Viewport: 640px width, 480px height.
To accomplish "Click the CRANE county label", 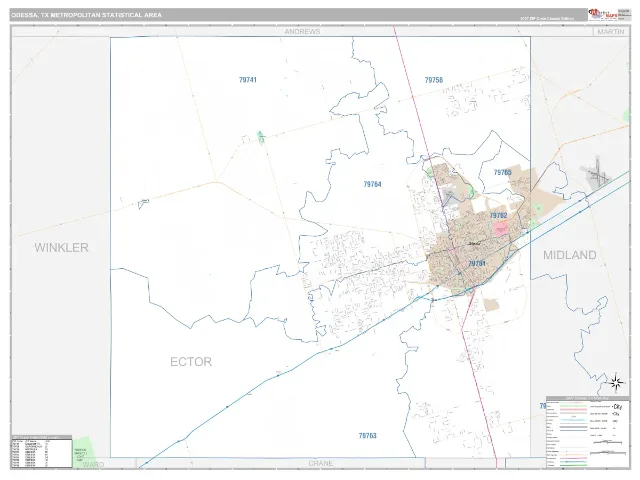I will click(x=320, y=463).
